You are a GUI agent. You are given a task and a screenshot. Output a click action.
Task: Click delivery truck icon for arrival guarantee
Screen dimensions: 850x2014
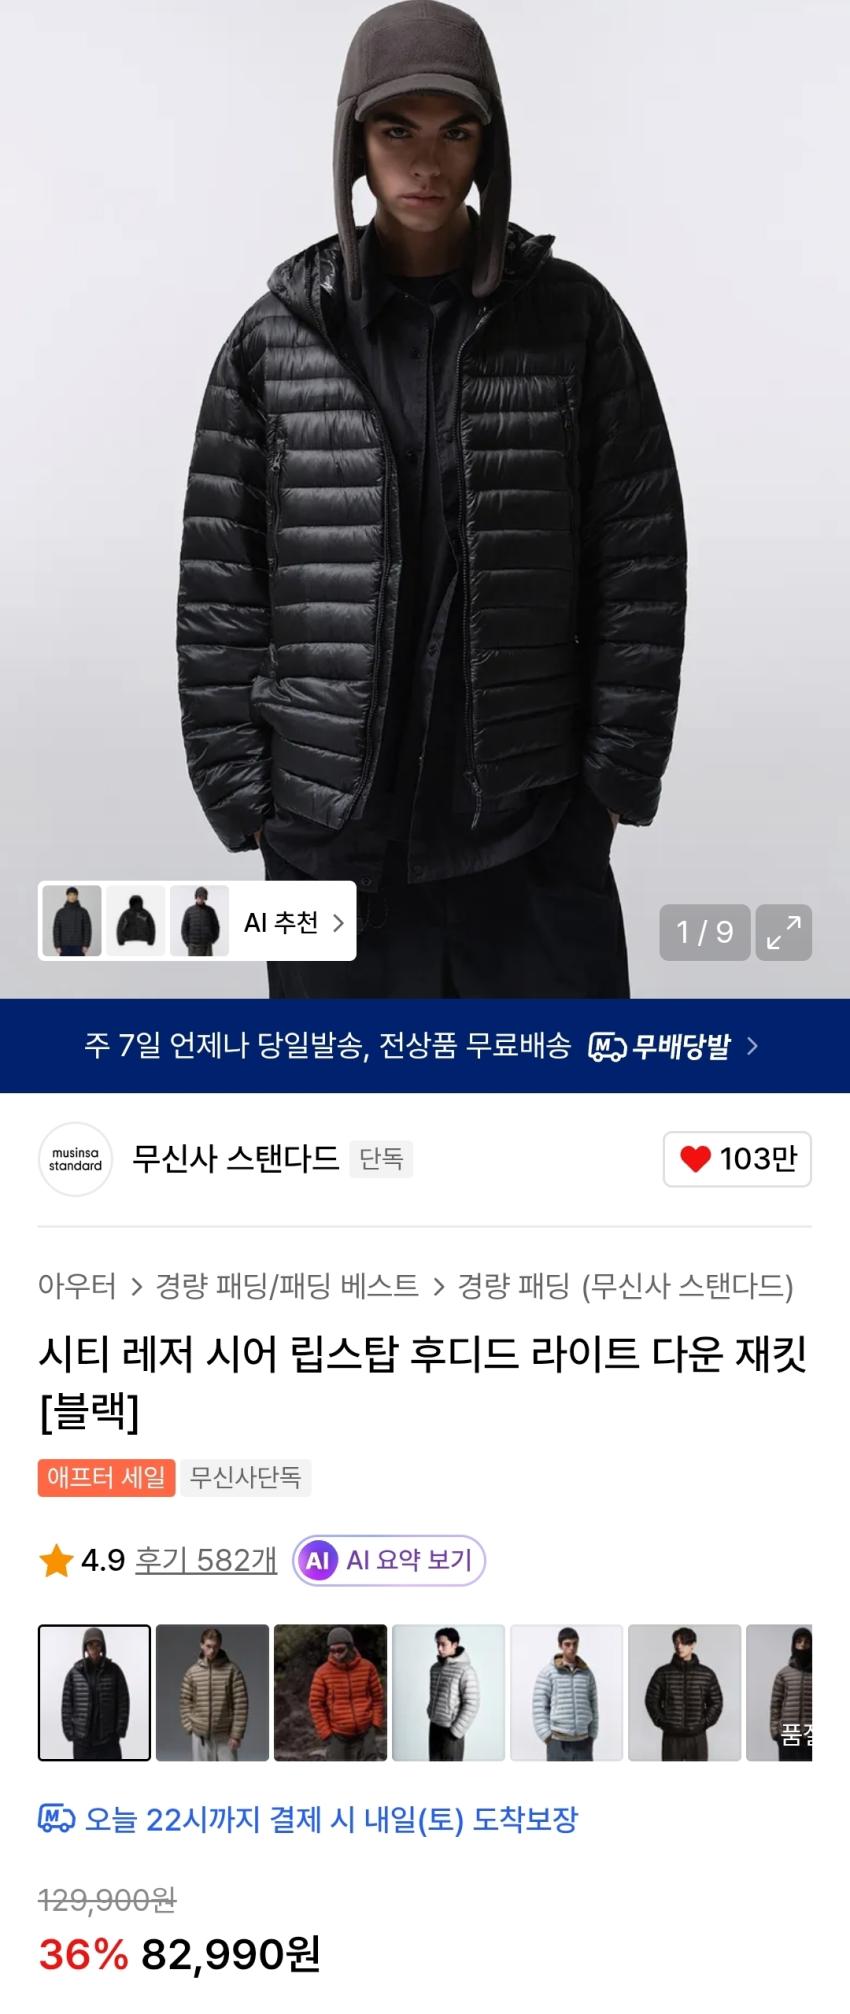tap(56, 1819)
